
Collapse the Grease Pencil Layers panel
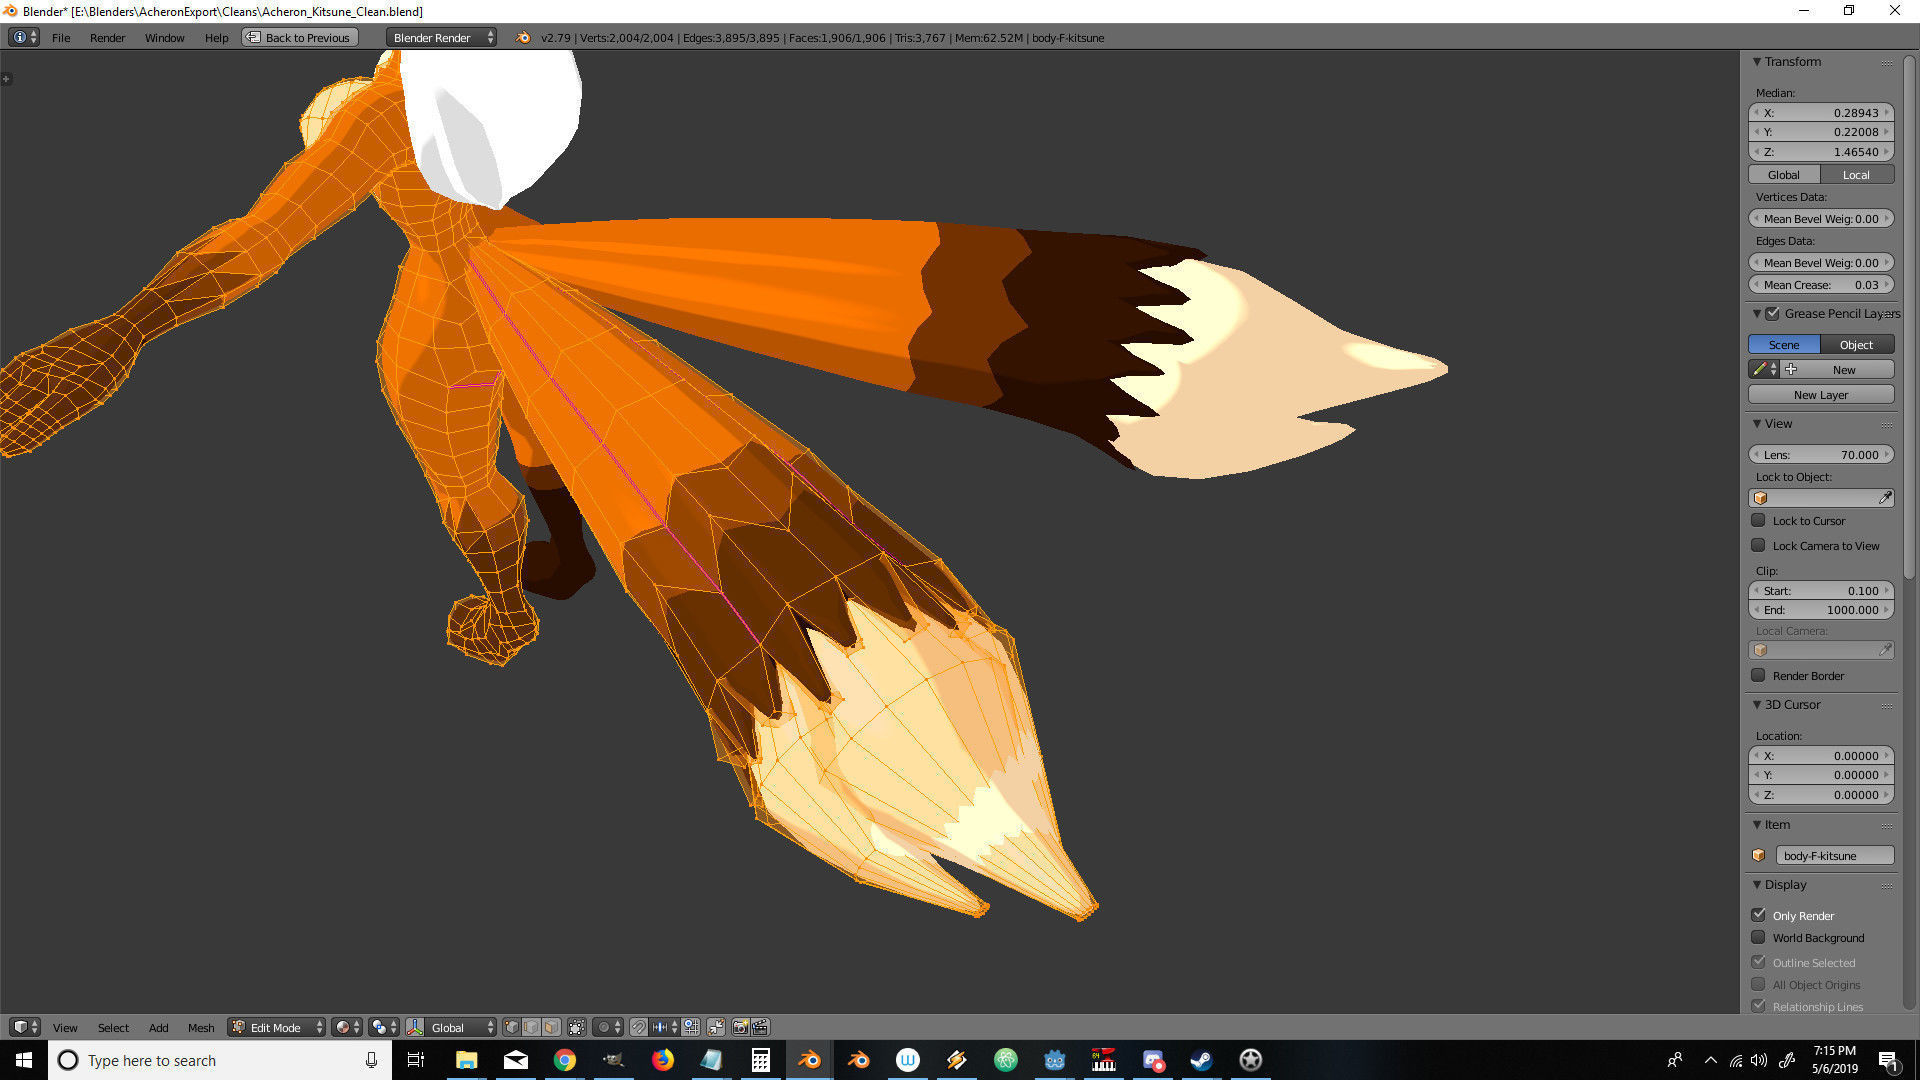tap(1757, 313)
